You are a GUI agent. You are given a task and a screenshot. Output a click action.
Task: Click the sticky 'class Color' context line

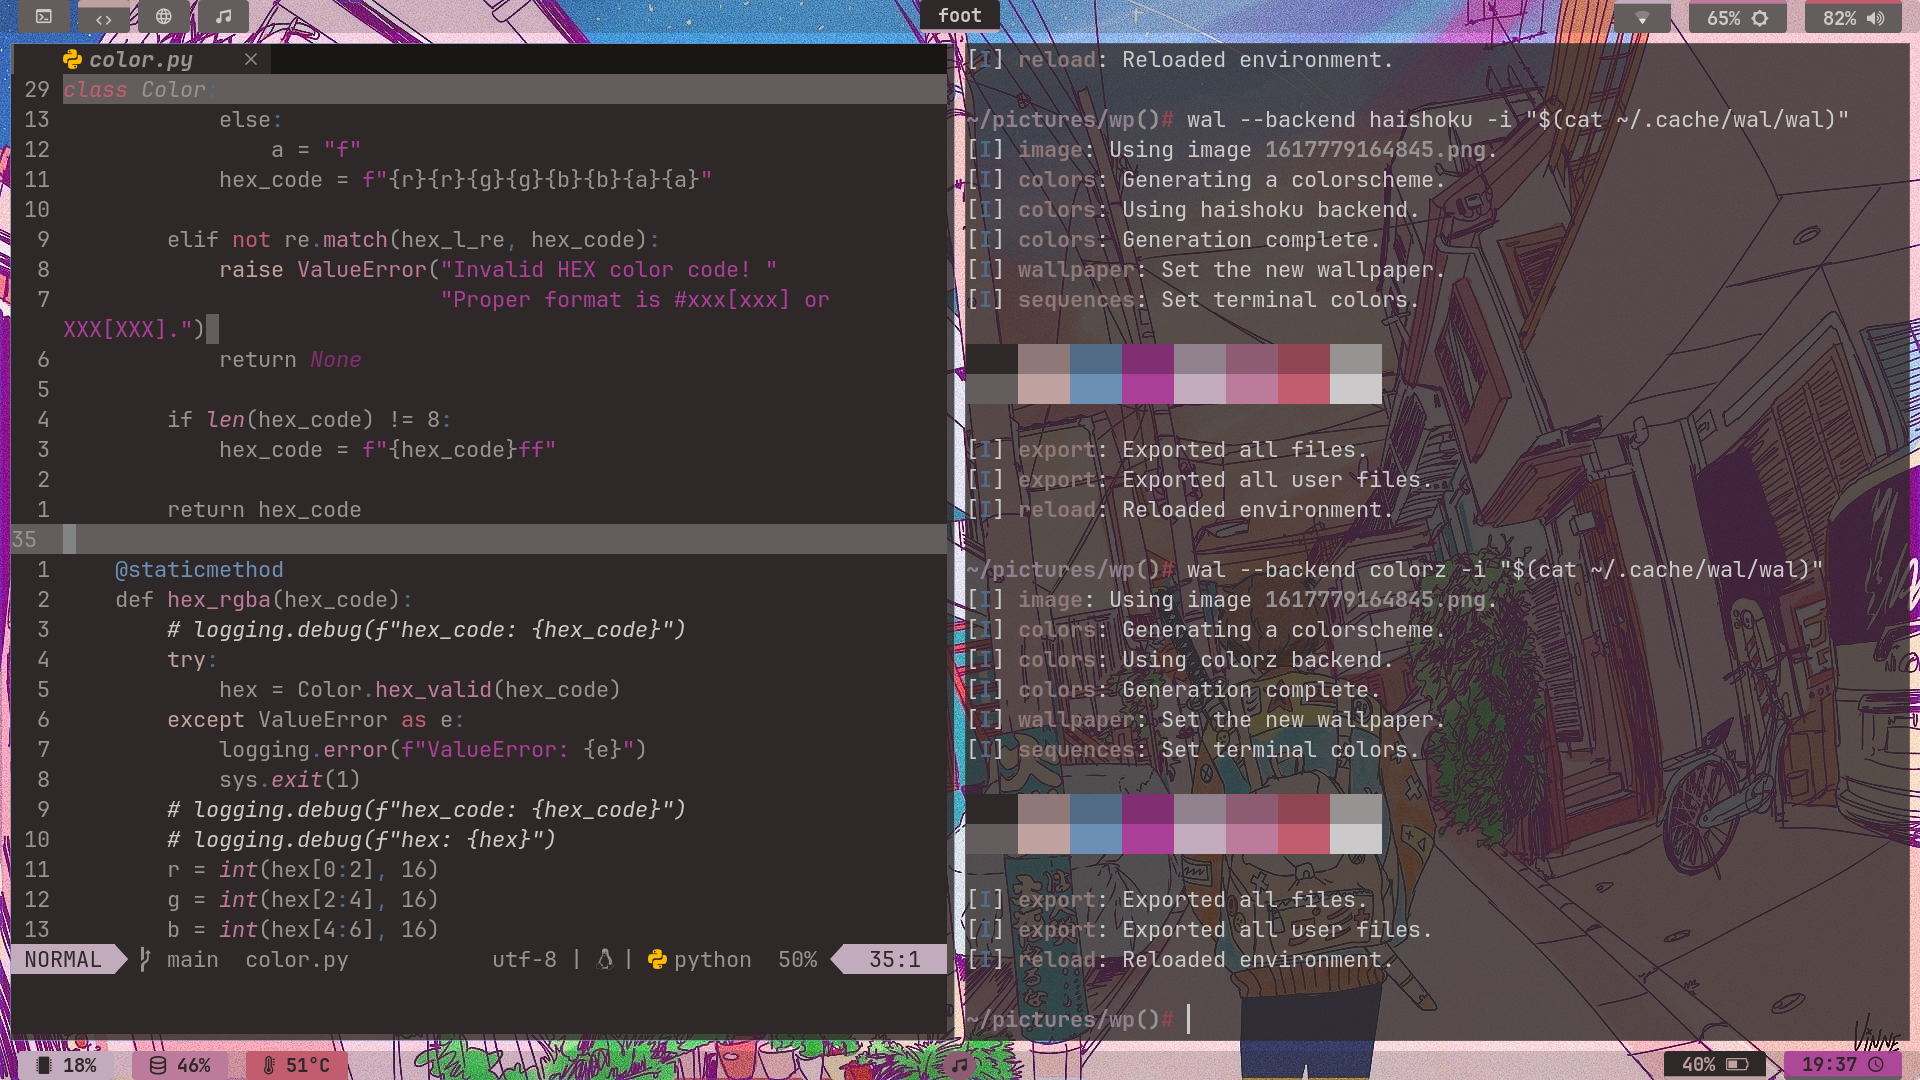tap(504, 90)
